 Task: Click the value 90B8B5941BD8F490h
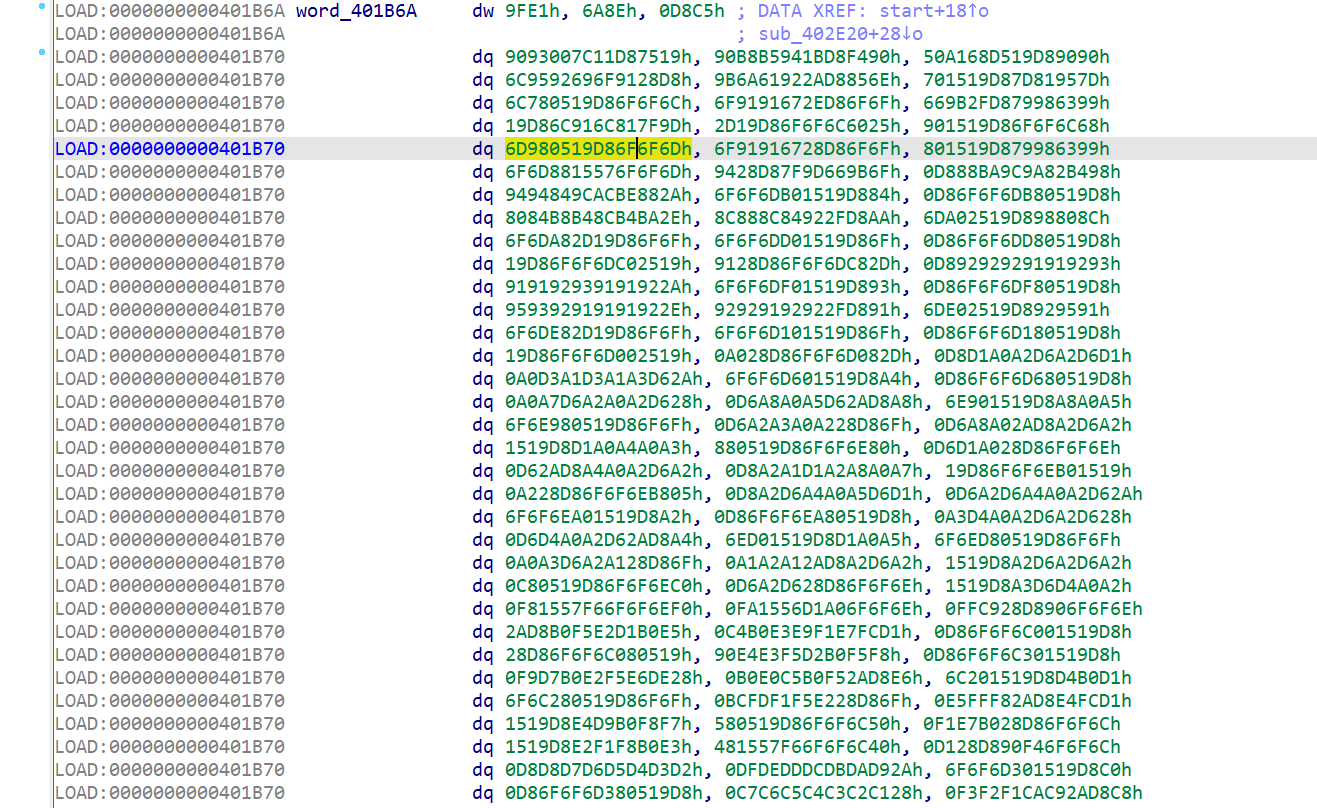click(x=807, y=57)
